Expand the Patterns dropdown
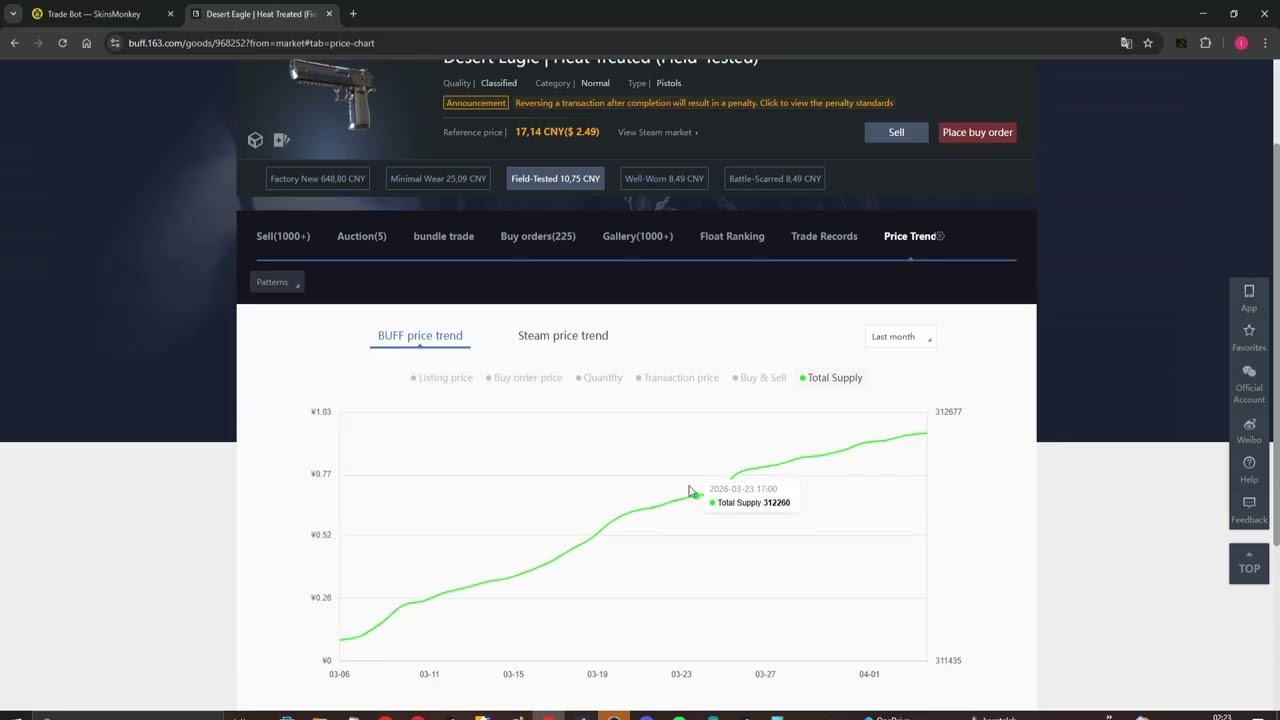Viewport: 1280px width, 720px height. tap(276, 282)
